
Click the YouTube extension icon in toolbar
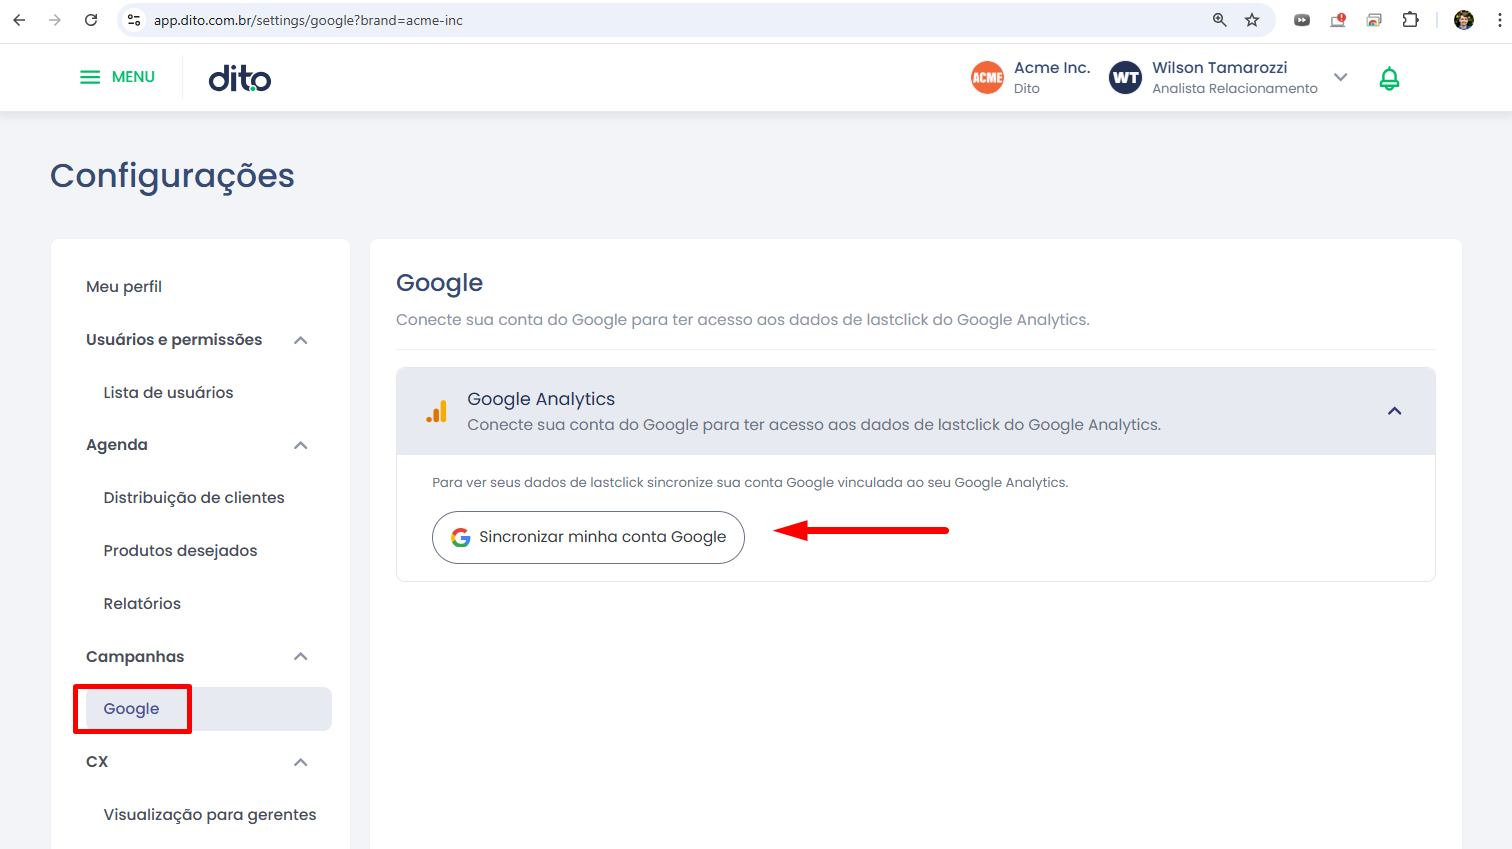coord(1302,20)
